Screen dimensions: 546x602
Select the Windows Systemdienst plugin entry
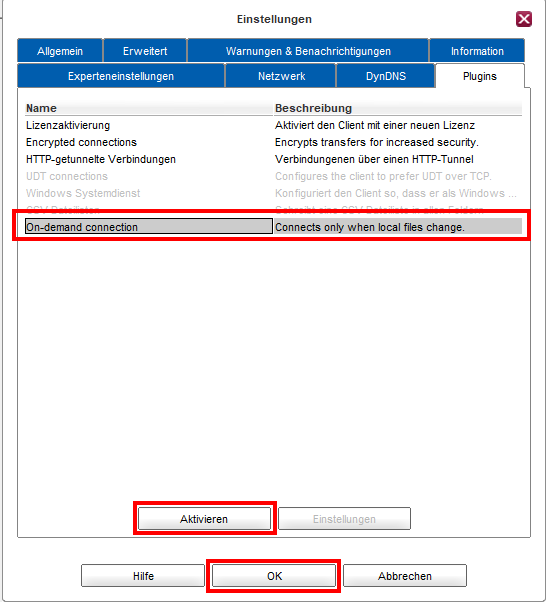(x=273, y=193)
